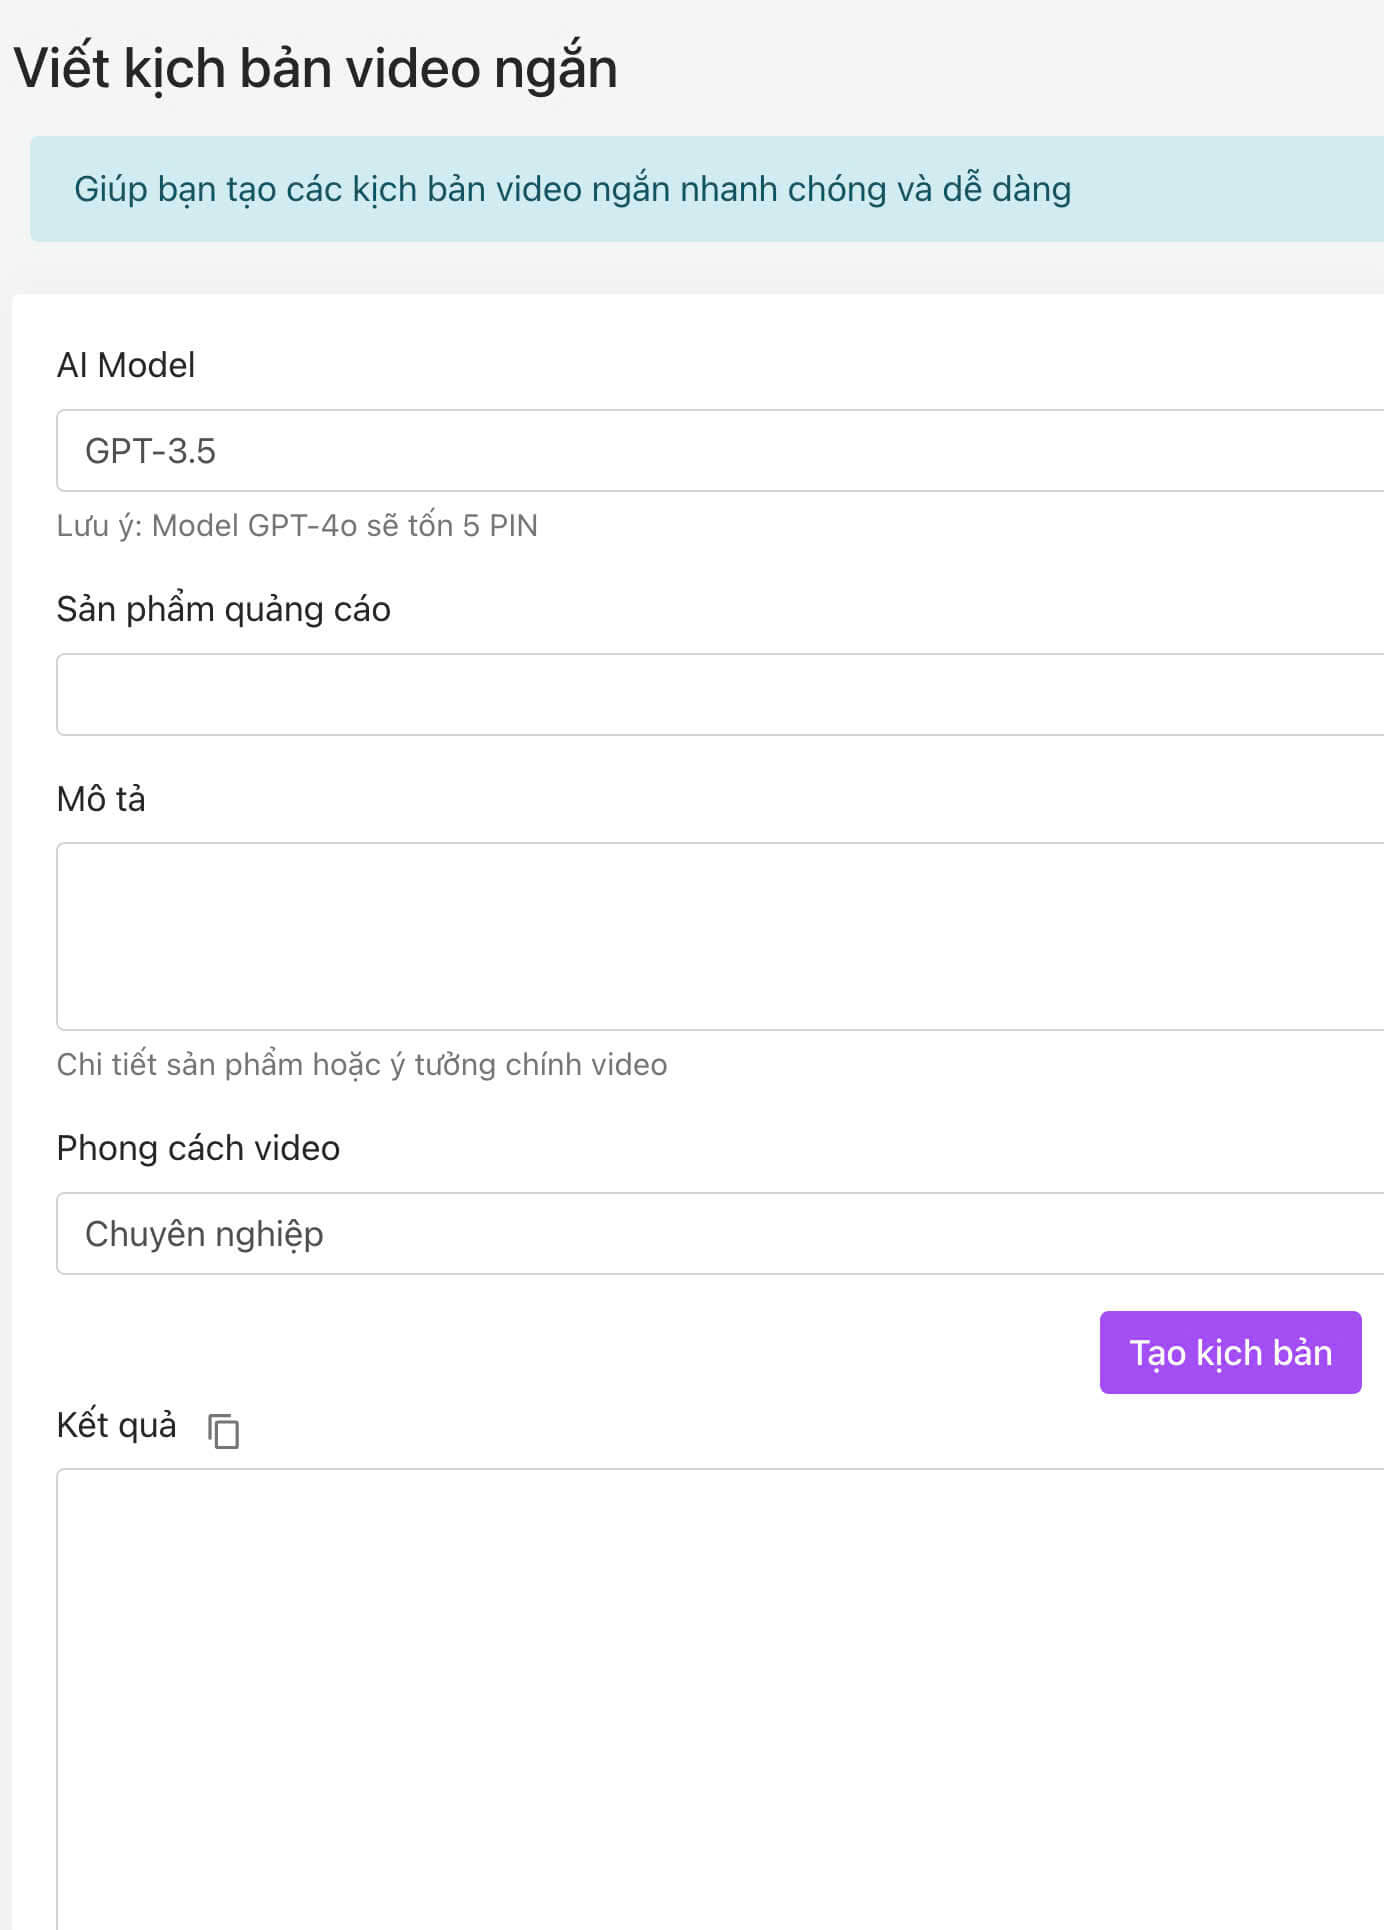The height and width of the screenshot is (1930, 1384).
Task: Click the Phong cách video label
Action: point(198,1148)
